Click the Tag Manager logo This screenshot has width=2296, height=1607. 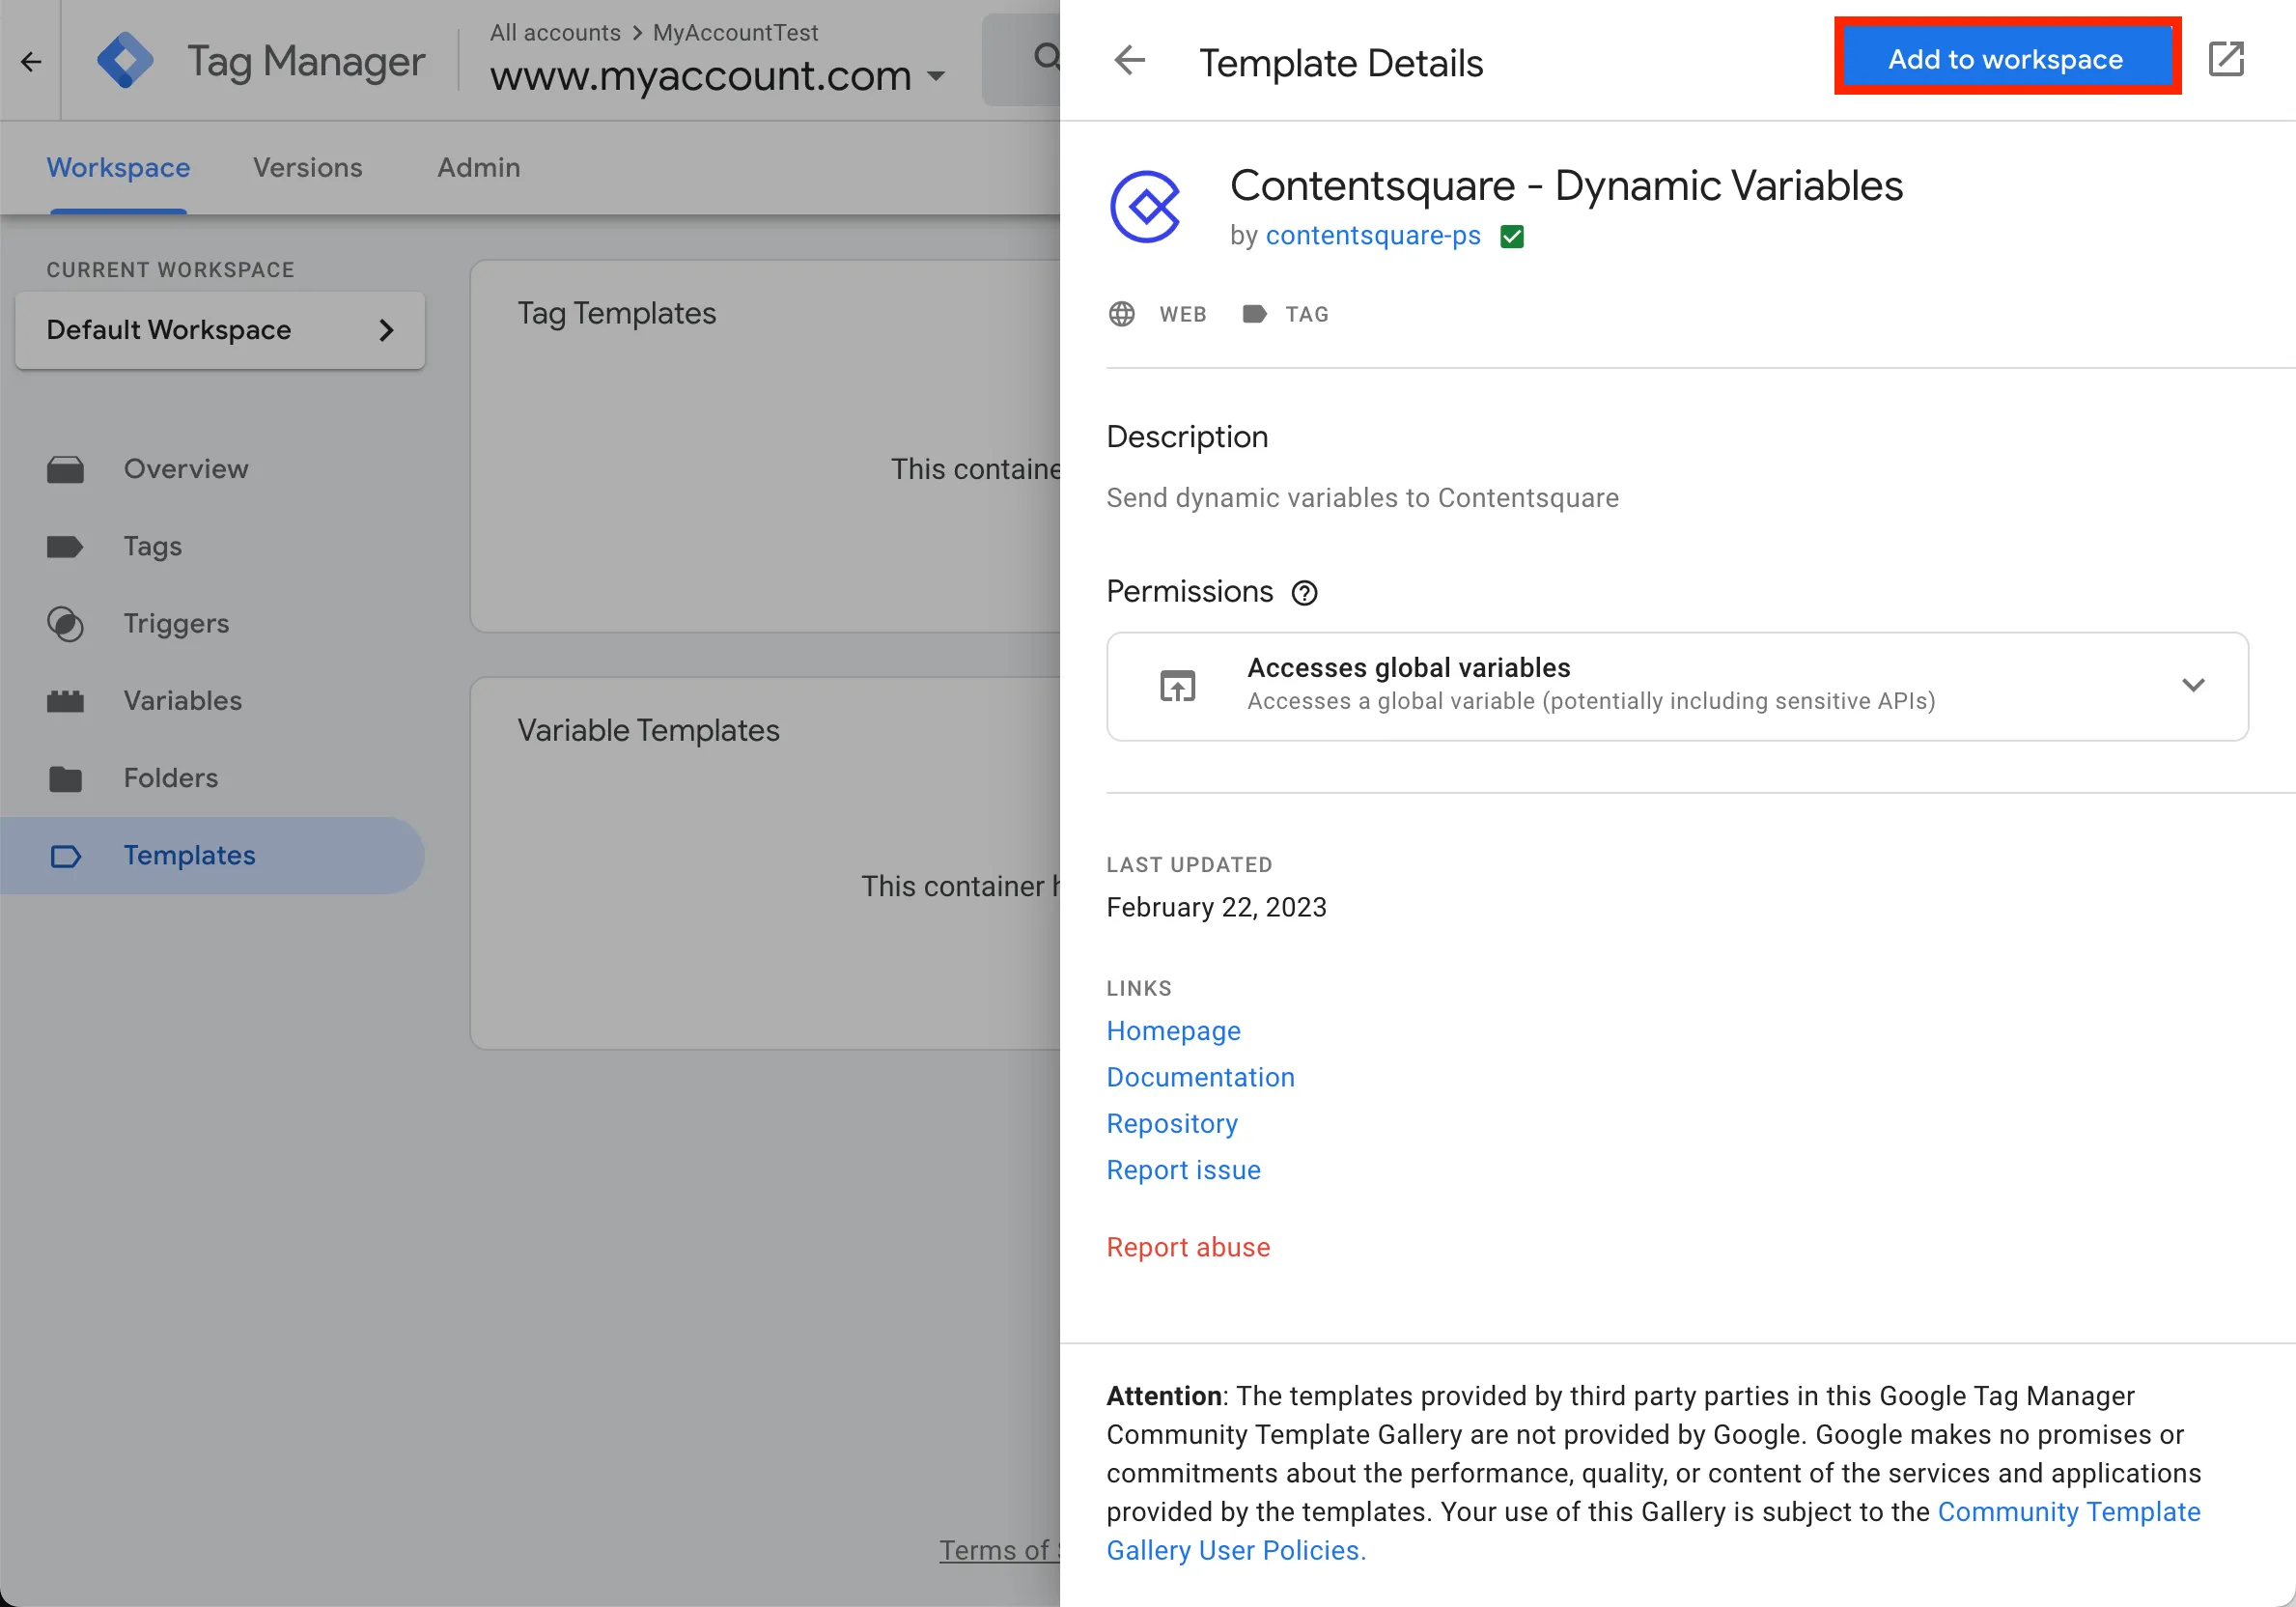(x=125, y=61)
